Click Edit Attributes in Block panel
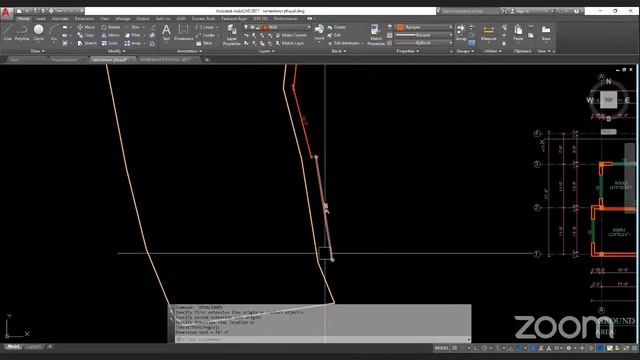Viewport: 640px width, 360px height. [x=344, y=43]
